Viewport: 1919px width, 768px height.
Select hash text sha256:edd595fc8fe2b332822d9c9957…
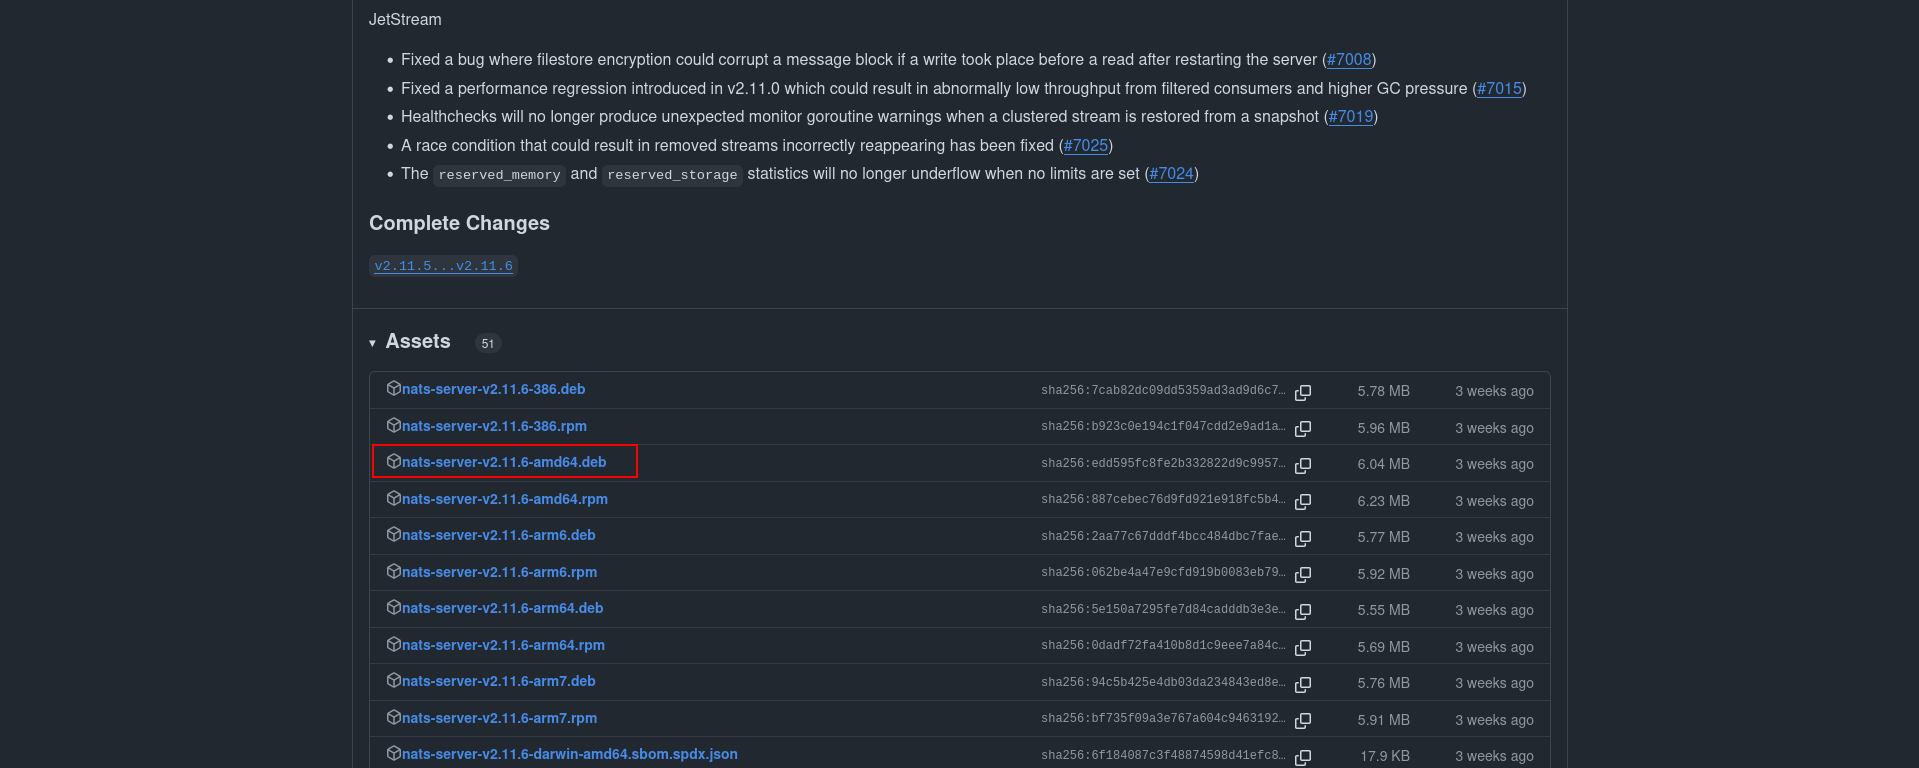(x=1163, y=464)
